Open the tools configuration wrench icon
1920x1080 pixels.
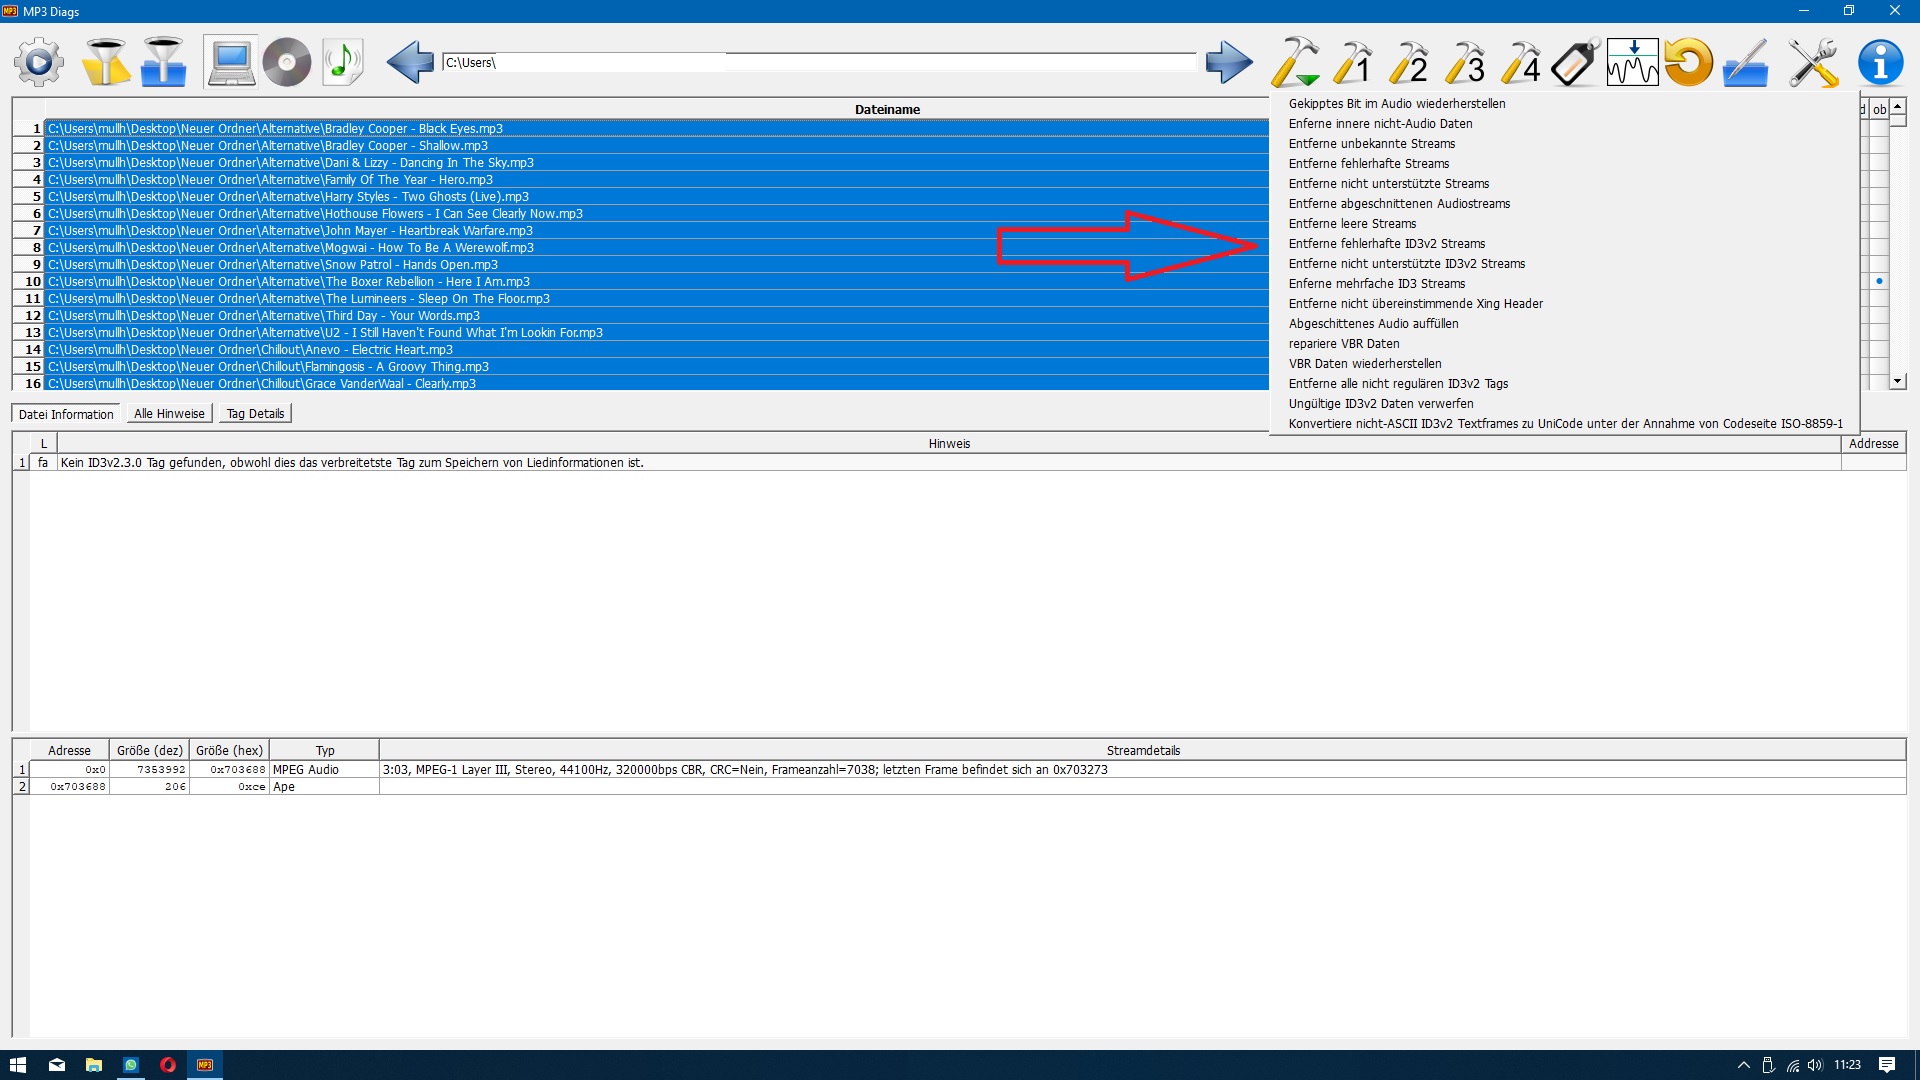click(x=1813, y=63)
